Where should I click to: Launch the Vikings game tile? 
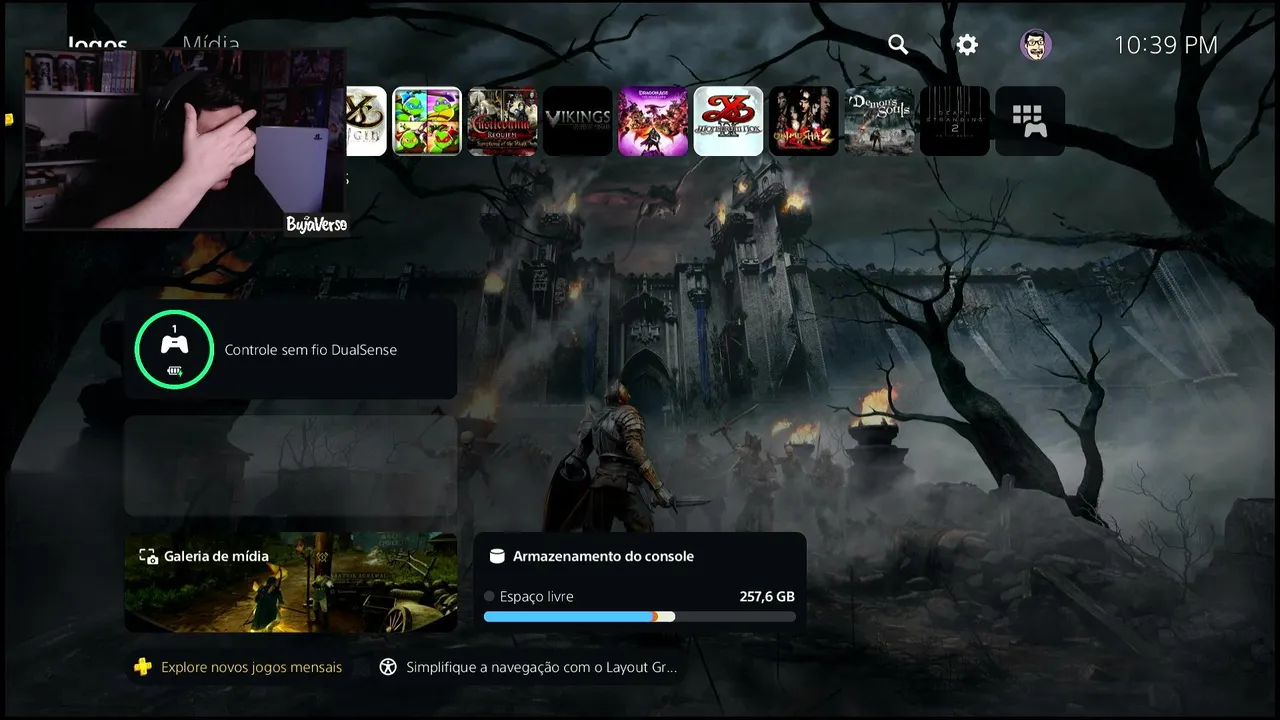578,121
